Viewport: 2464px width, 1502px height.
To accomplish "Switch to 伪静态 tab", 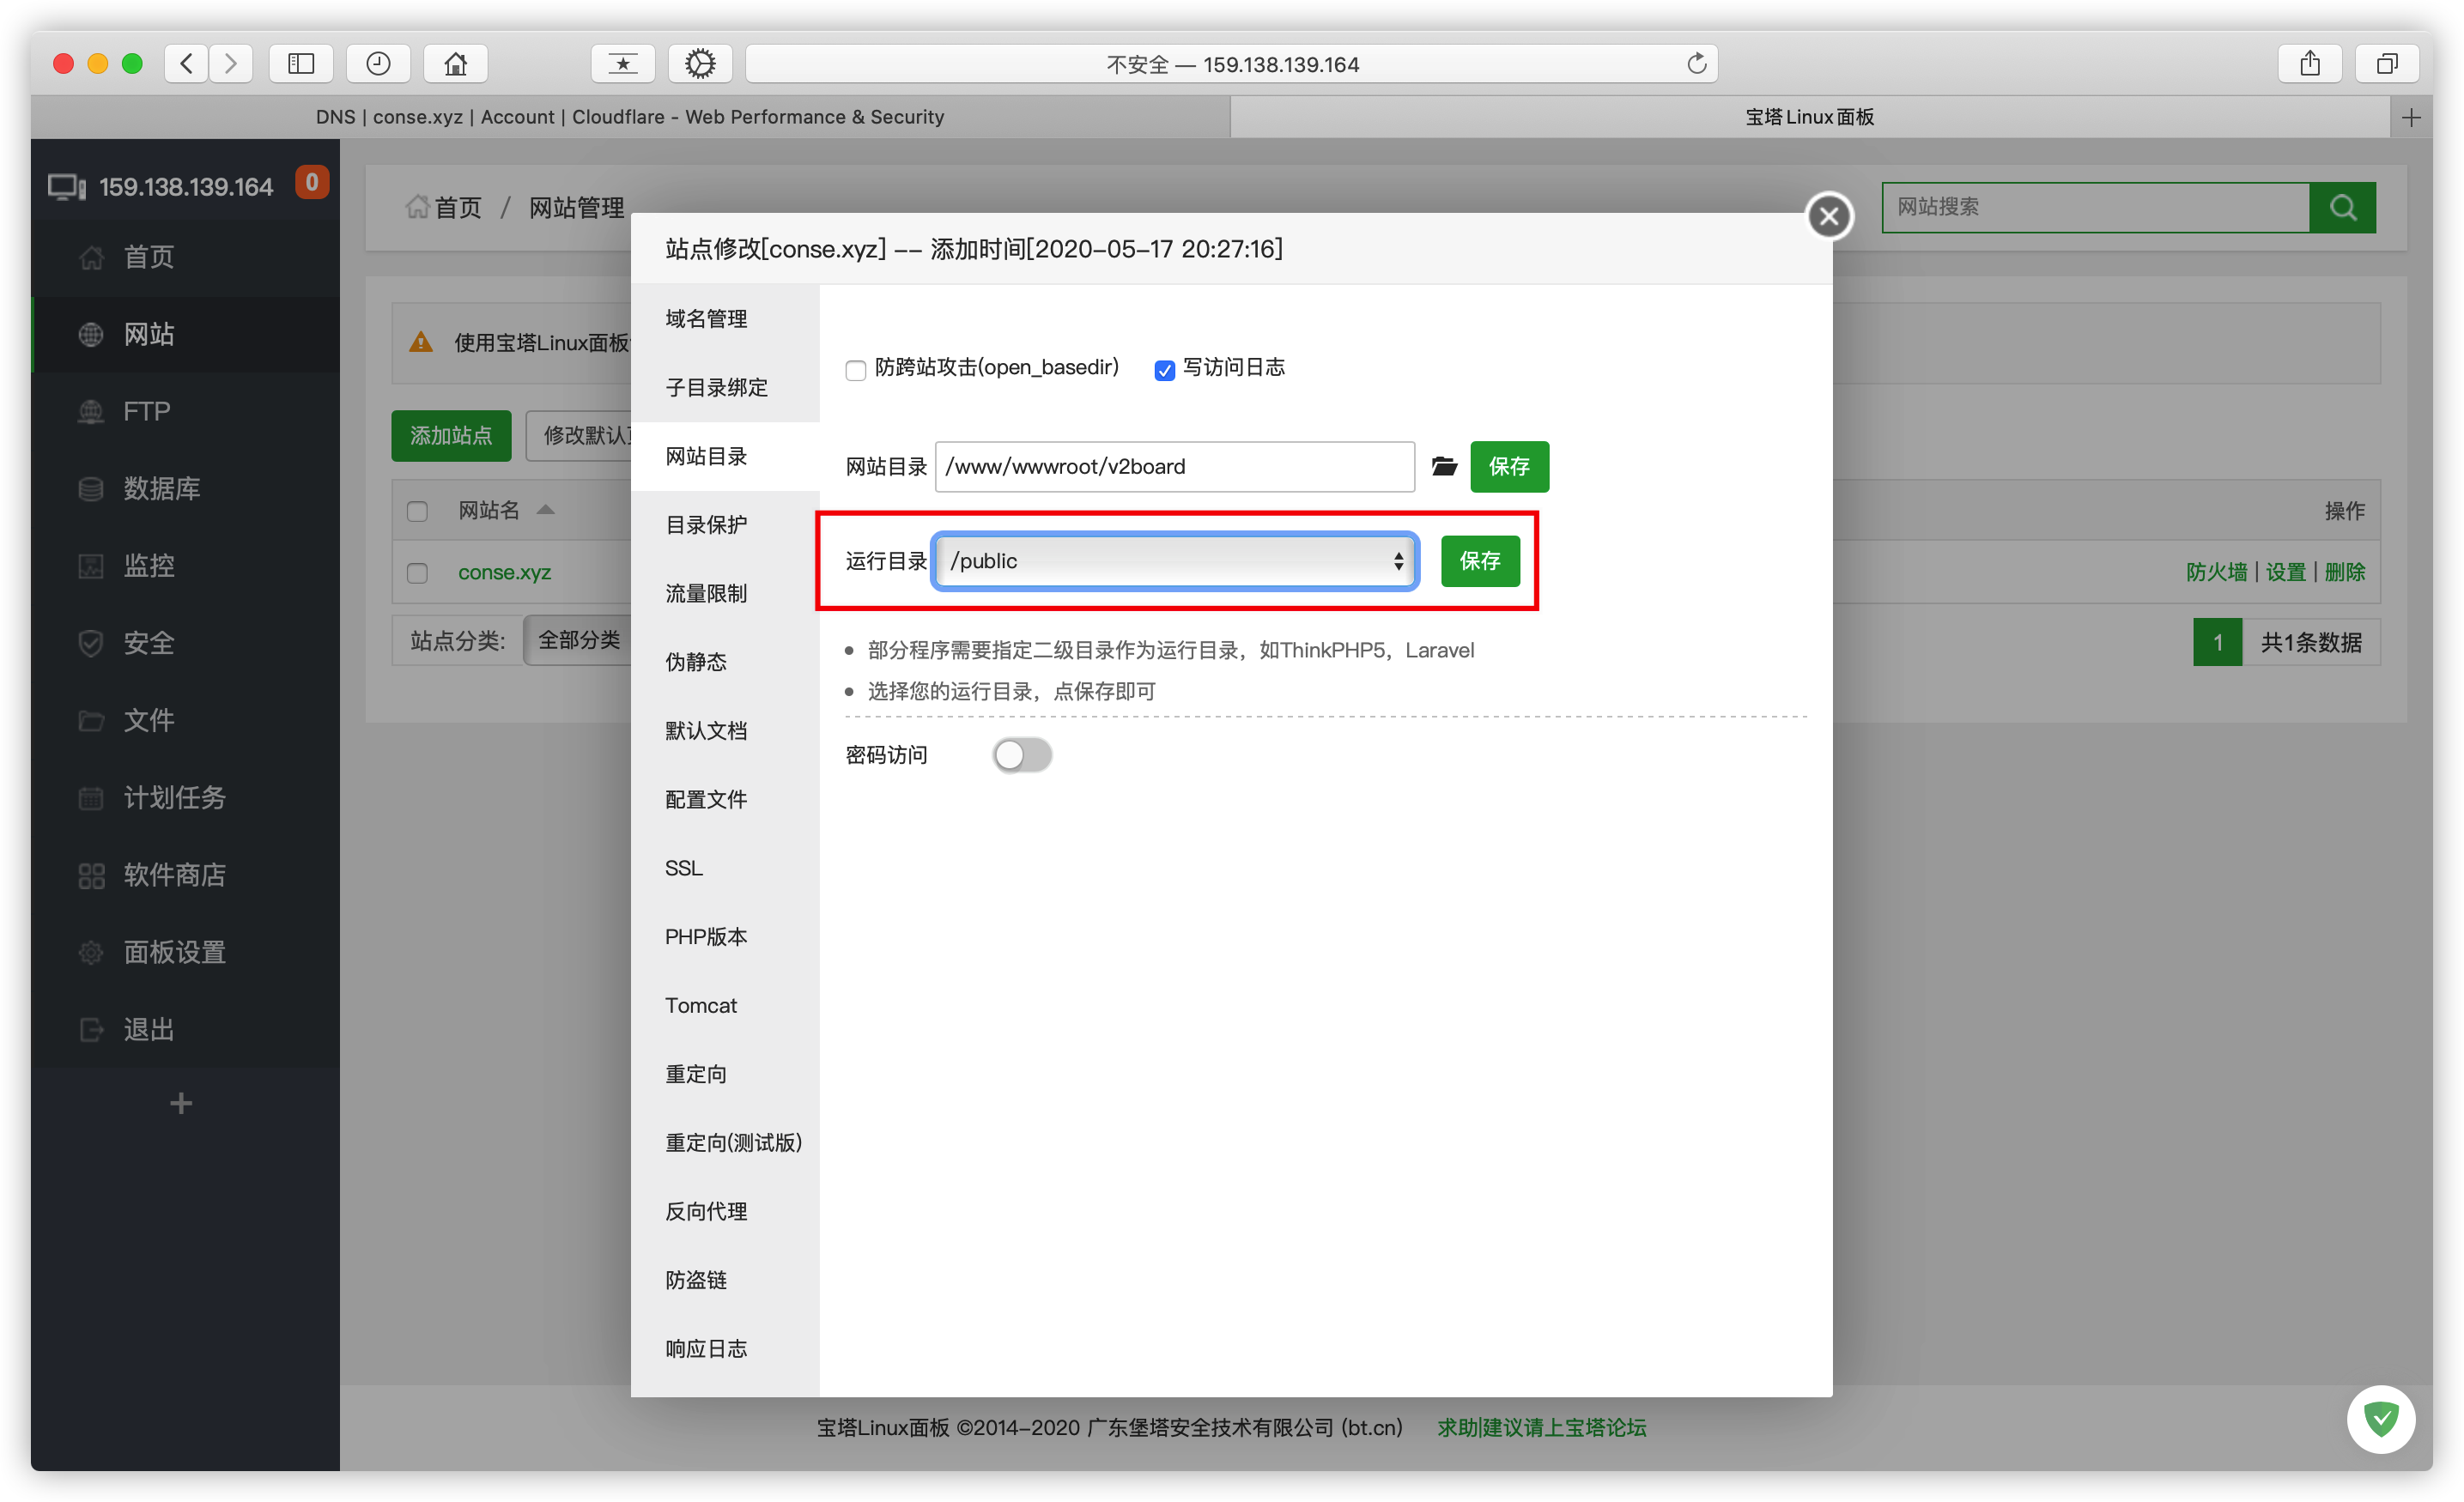I will (x=725, y=662).
